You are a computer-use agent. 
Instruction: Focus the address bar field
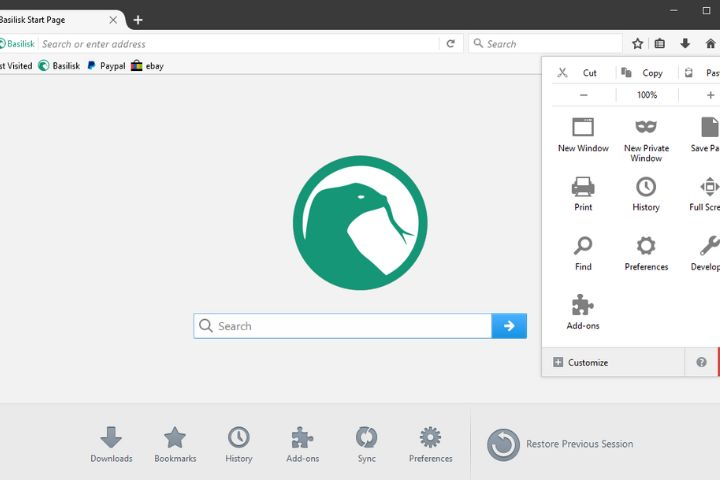pos(238,44)
